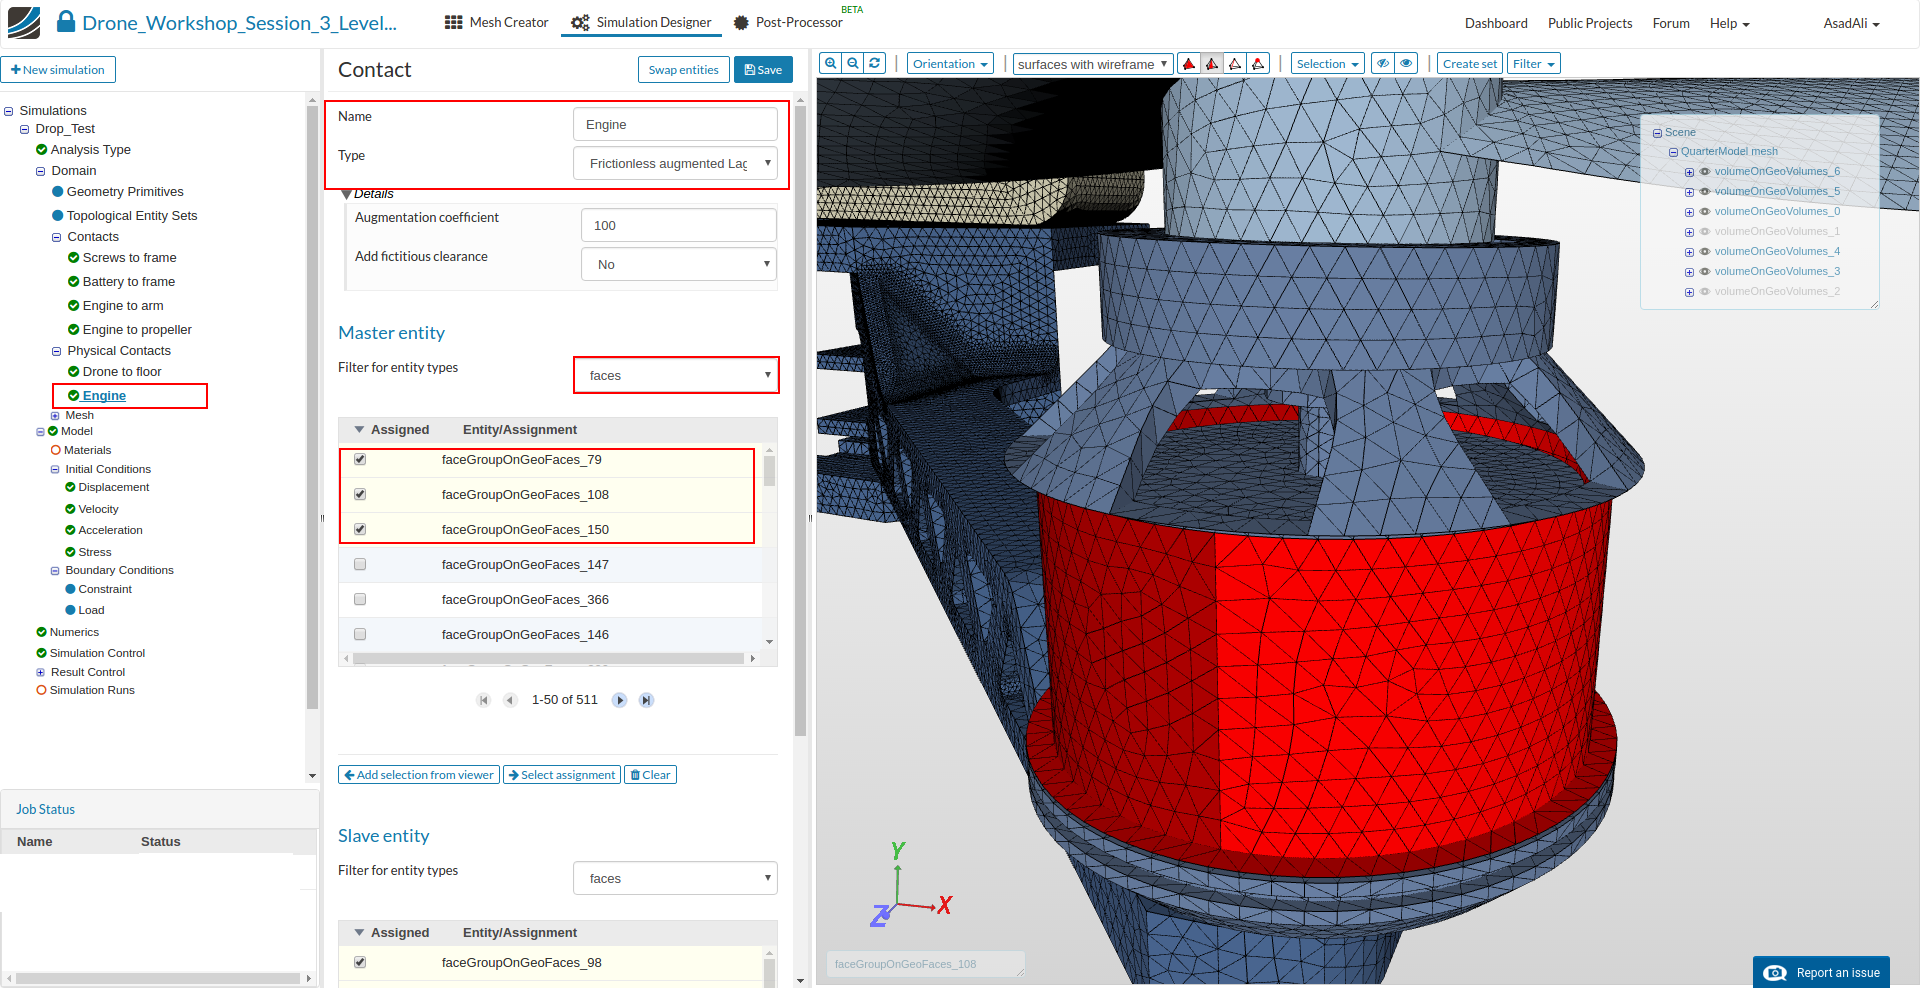The image size is (1920, 988).
Task: Reset the 3D view with refresh icon
Action: 875,63
